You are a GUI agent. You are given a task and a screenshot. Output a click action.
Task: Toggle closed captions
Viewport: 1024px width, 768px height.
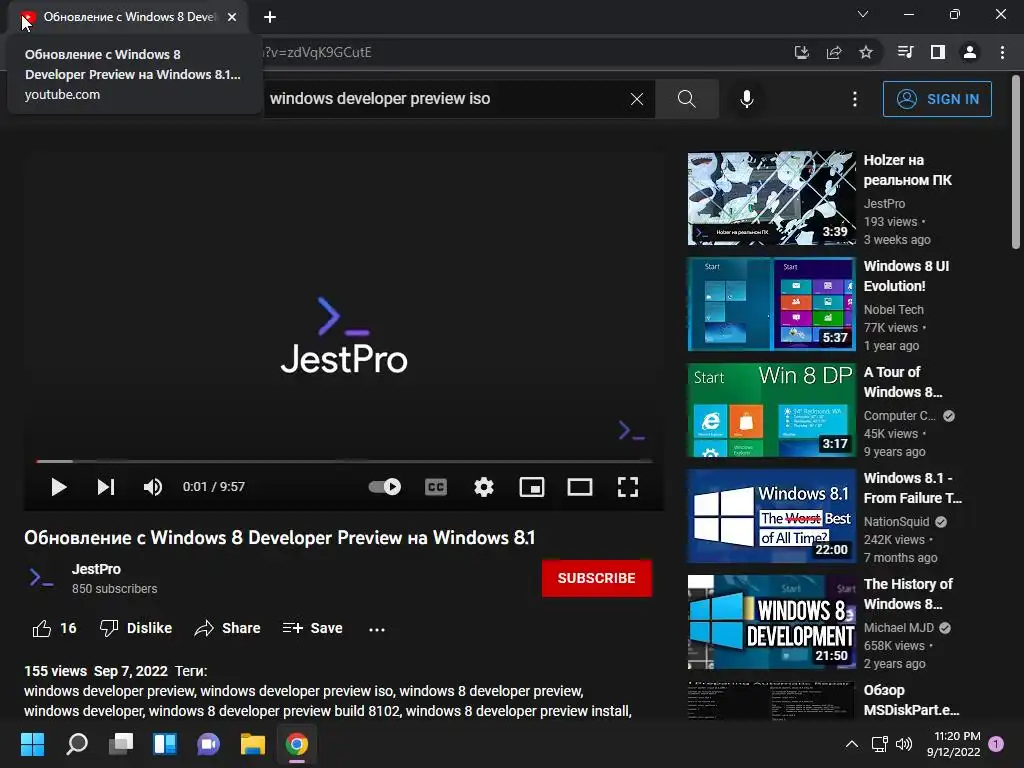(436, 487)
